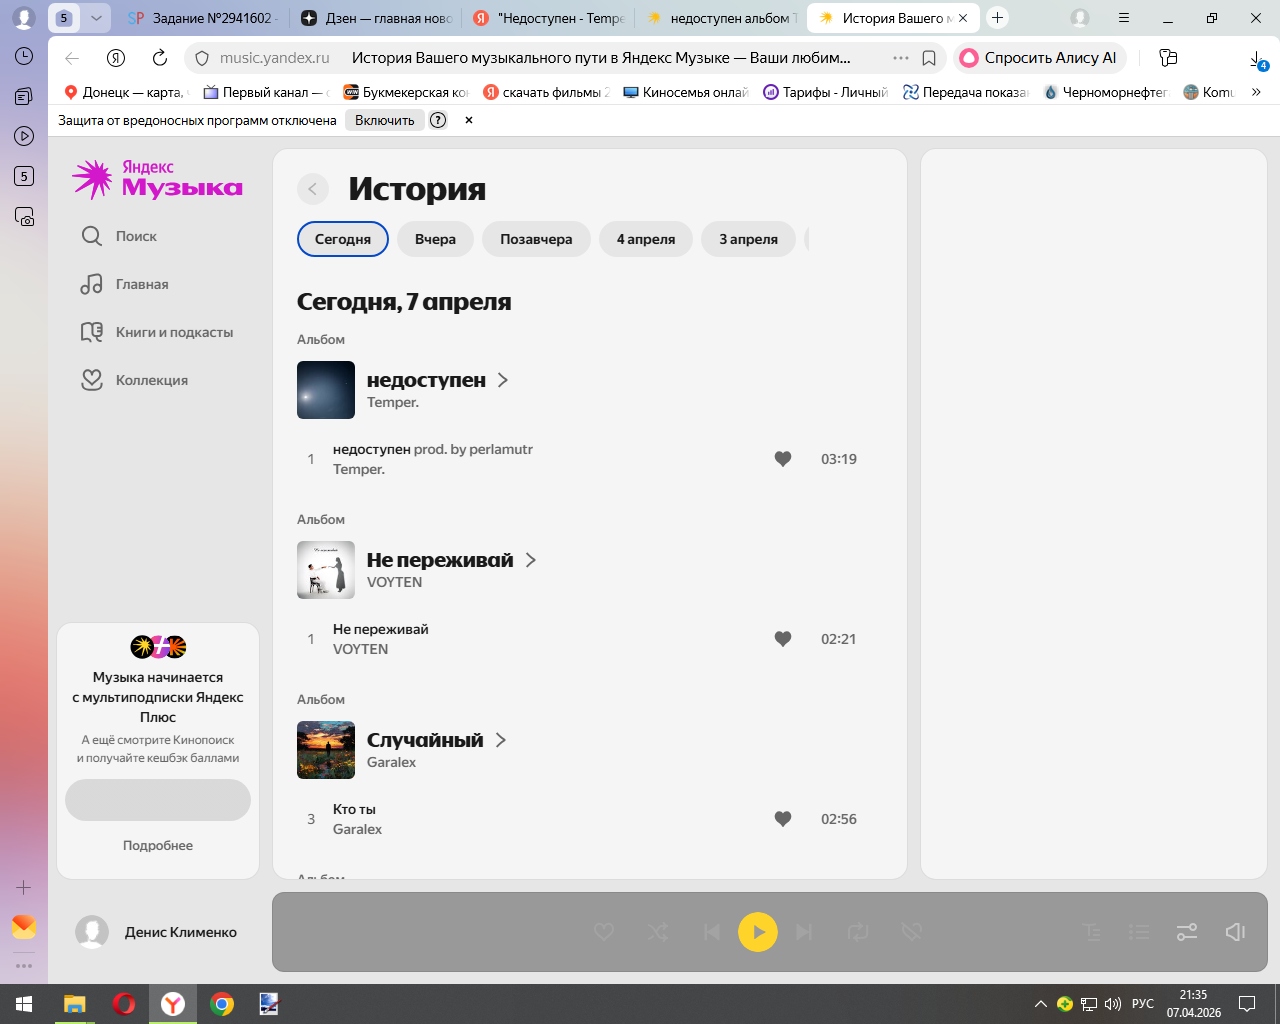
Task: Open lyrics view in player bar
Action: click(x=1092, y=932)
